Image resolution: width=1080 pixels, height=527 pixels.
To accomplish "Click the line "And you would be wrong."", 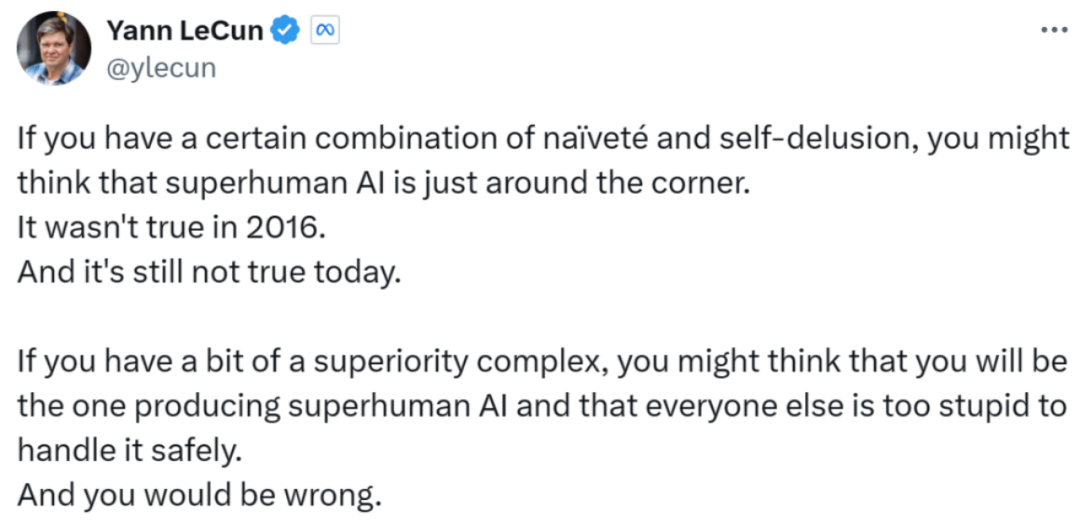I will click(x=199, y=496).
